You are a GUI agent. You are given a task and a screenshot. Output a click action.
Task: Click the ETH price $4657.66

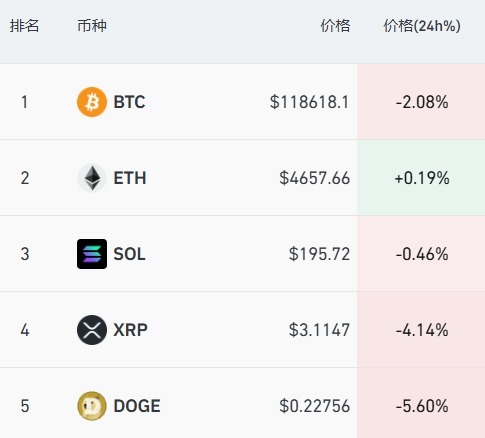click(315, 178)
